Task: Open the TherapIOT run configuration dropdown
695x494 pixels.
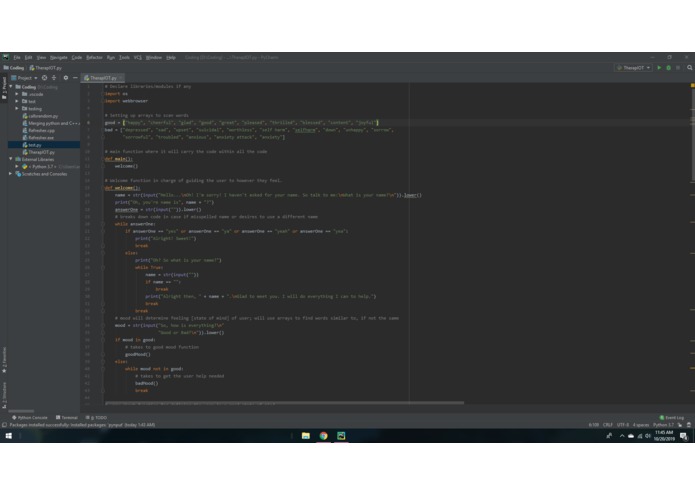Action: point(634,68)
